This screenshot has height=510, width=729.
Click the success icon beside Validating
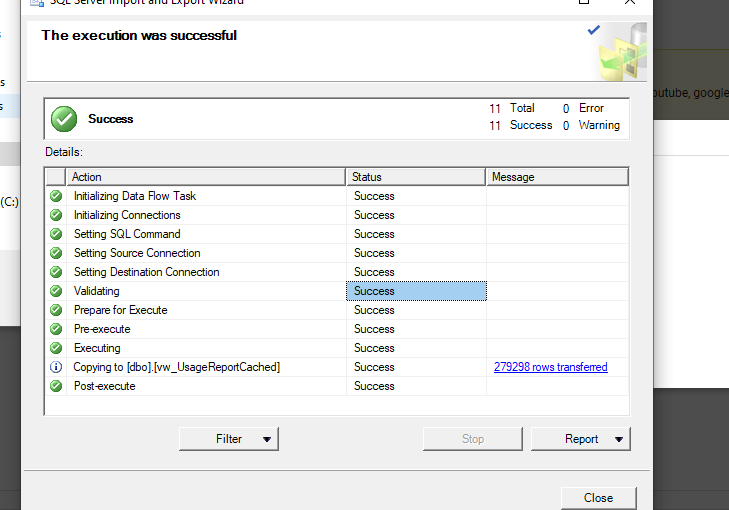click(x=56, y=291)
